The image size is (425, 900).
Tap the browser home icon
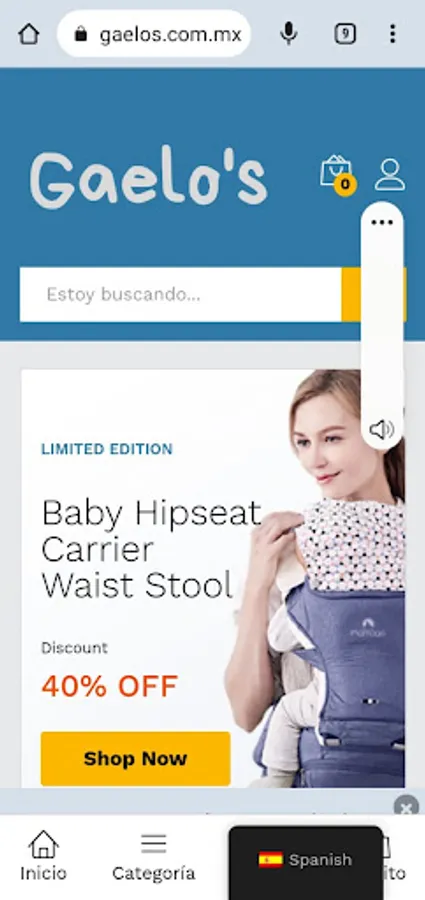point(29,34)
